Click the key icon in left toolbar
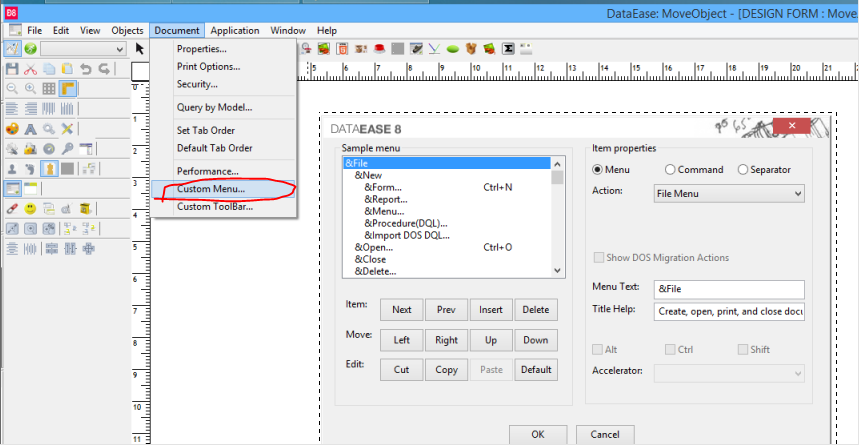Viewport: 859px width, 446px height. coord(67,148)
